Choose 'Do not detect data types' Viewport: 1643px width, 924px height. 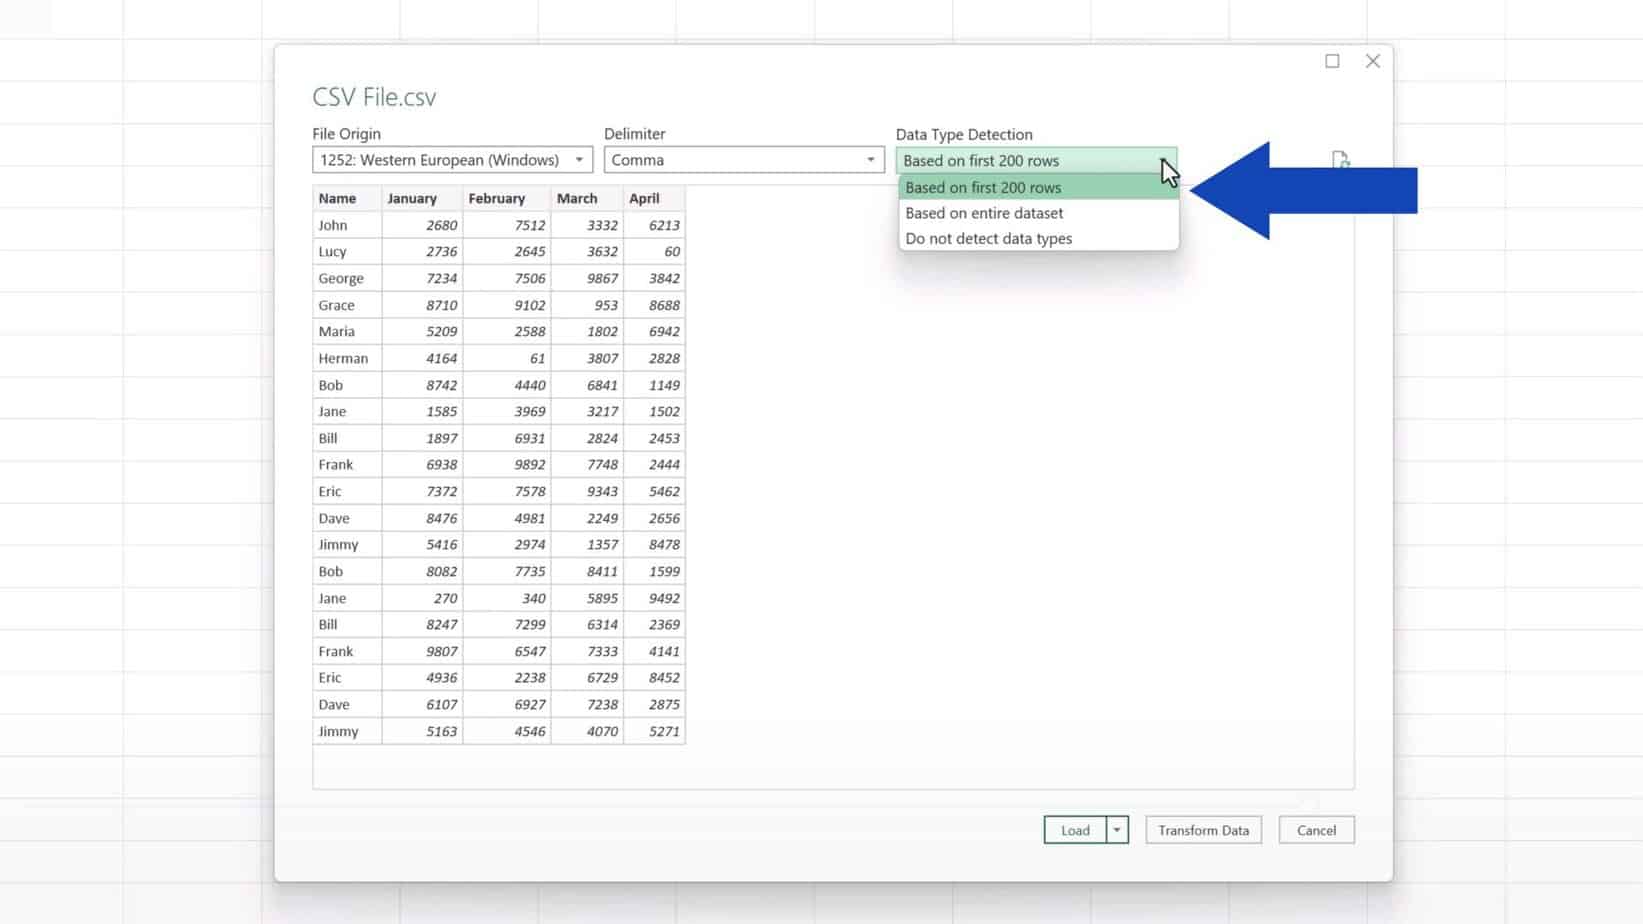[987, 238]
